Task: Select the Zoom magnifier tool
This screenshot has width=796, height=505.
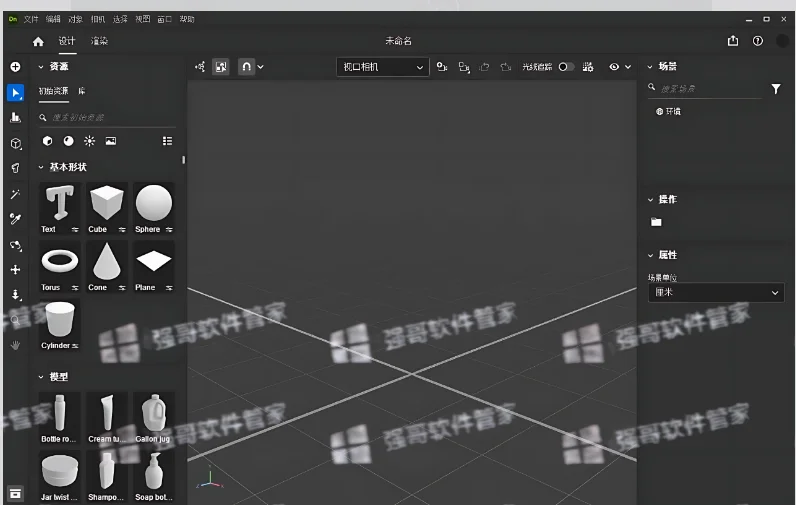Action: pyautogui.click(x=15, y=320)
